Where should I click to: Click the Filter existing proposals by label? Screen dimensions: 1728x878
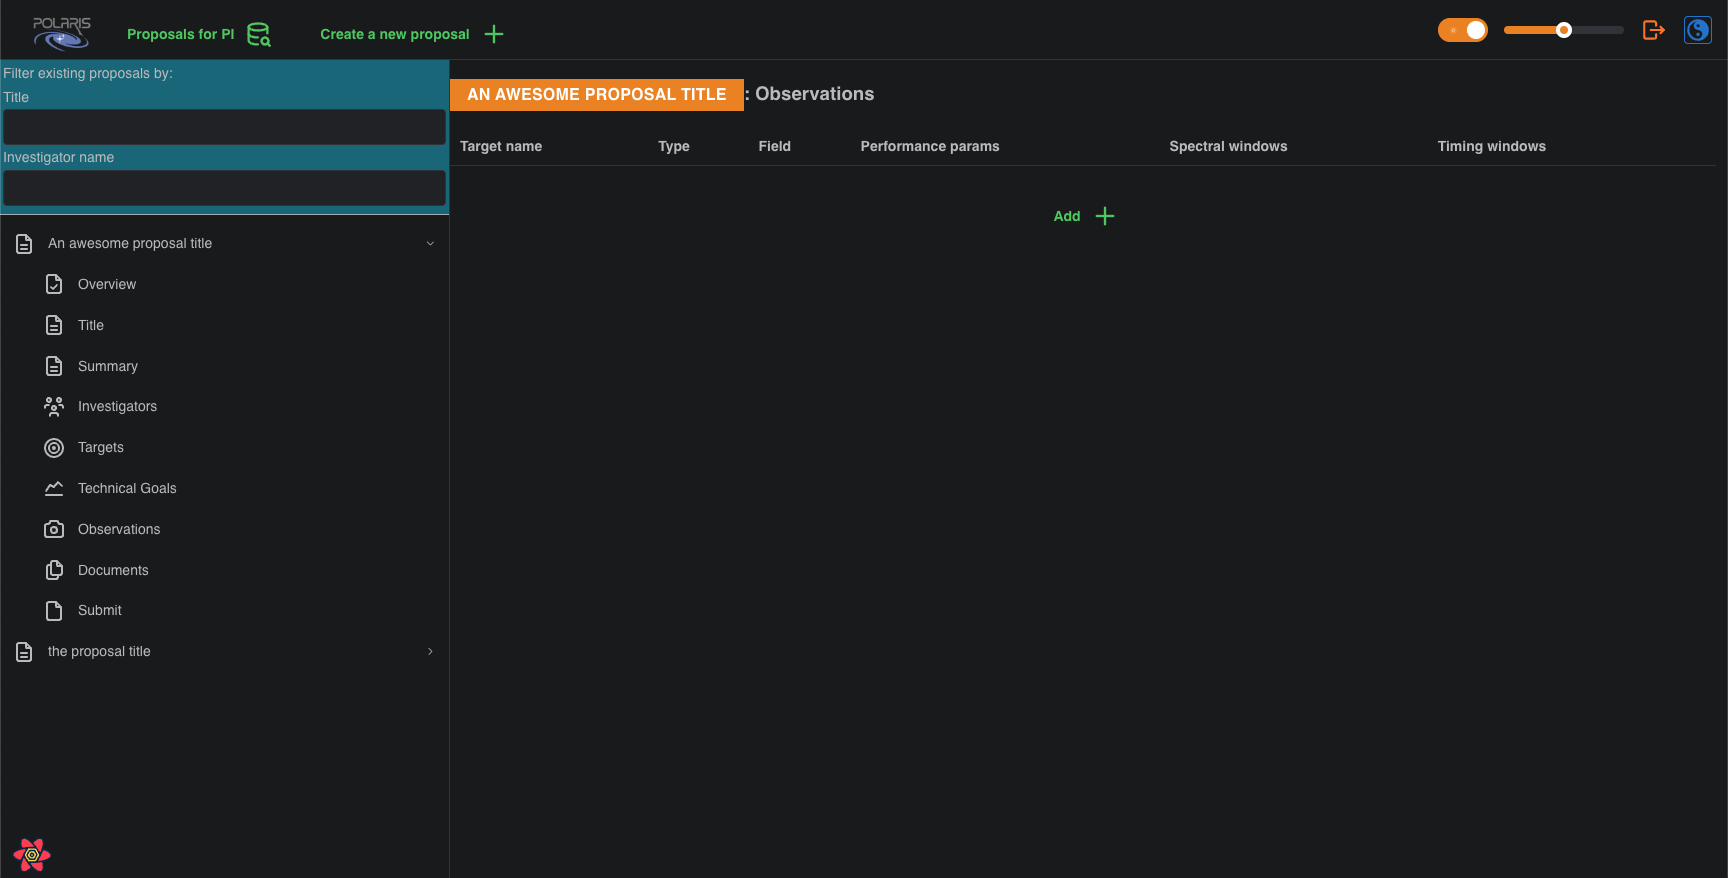(x=88, y=73)
